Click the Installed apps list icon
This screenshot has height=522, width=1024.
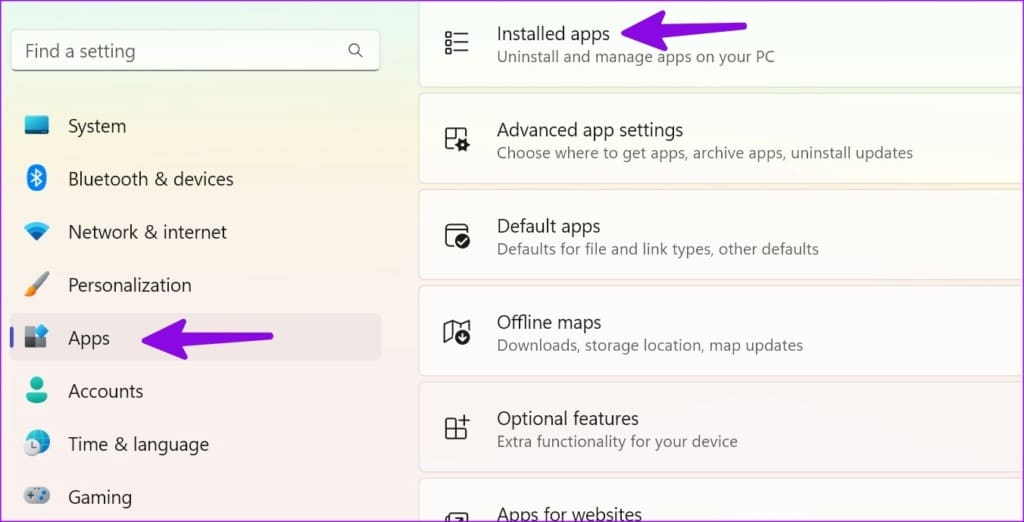point(456,42)
